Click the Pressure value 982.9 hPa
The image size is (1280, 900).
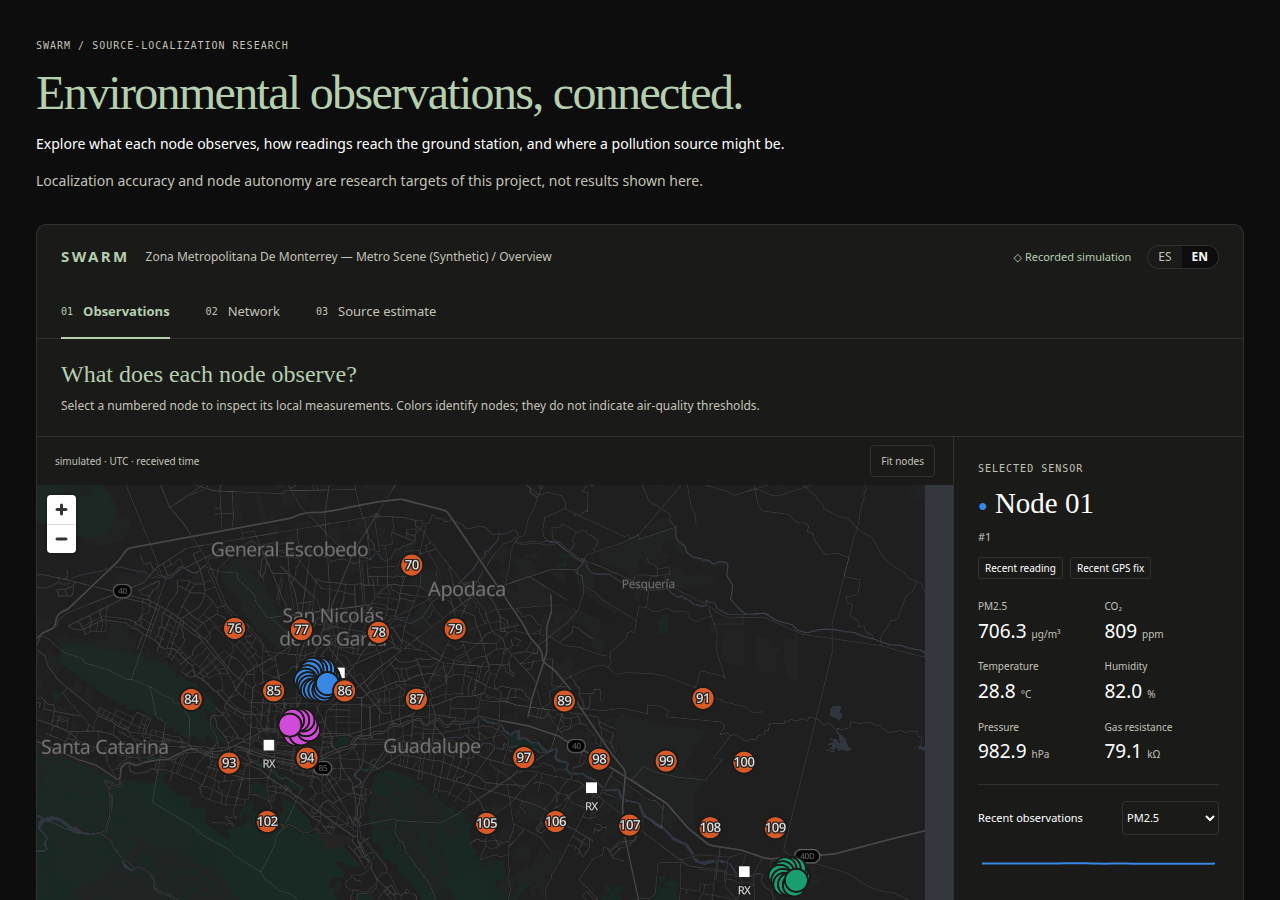1014,751
